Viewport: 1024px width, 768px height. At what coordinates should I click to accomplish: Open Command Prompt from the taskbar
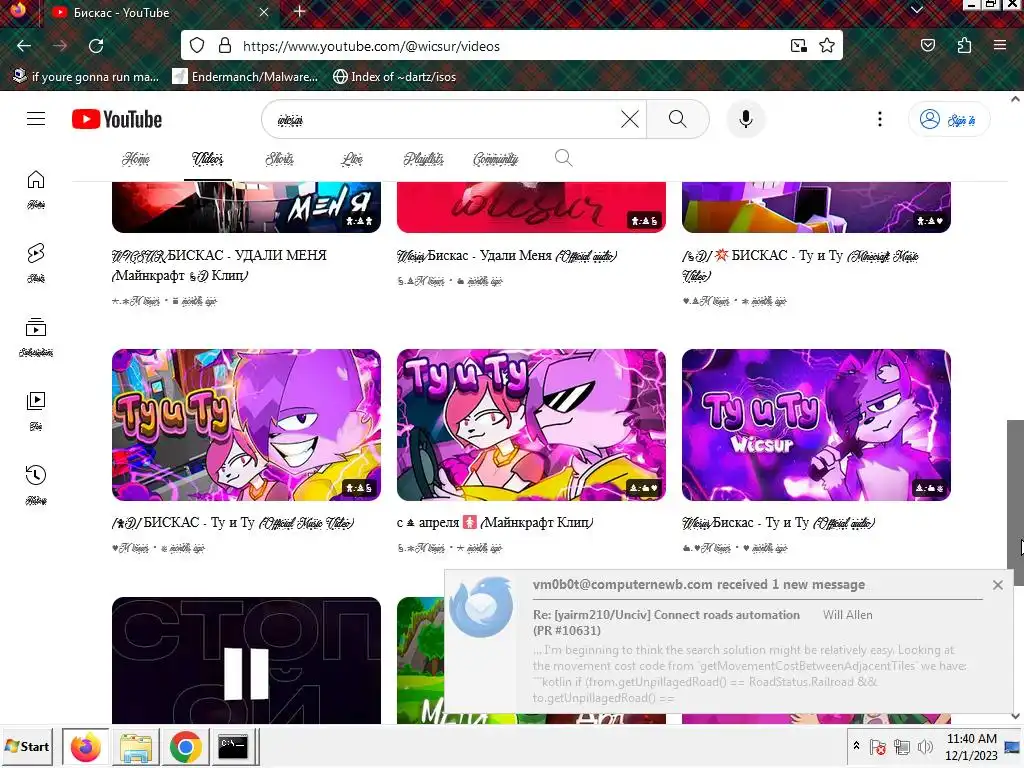[x=233, y=747]
